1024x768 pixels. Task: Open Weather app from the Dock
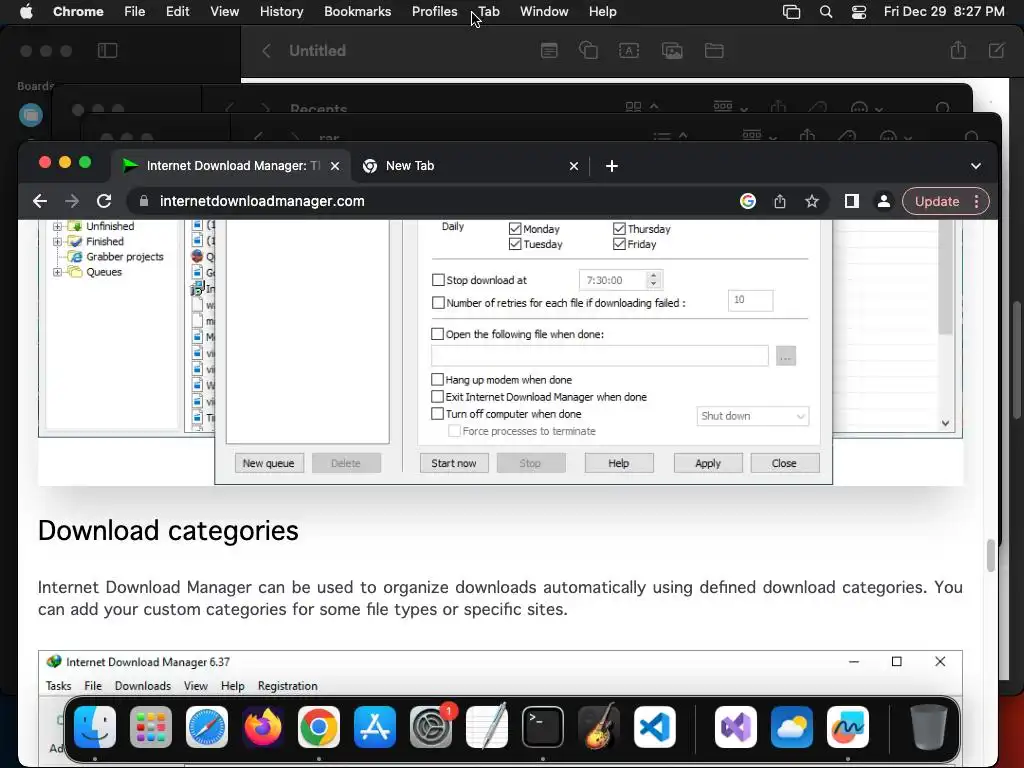pos(792,727)
